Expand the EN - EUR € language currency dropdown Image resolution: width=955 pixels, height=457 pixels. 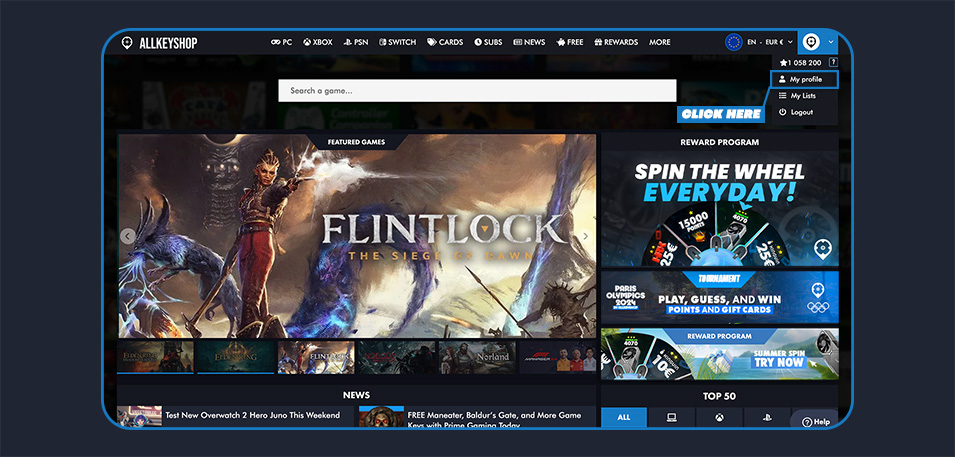[x=761, y=42]
